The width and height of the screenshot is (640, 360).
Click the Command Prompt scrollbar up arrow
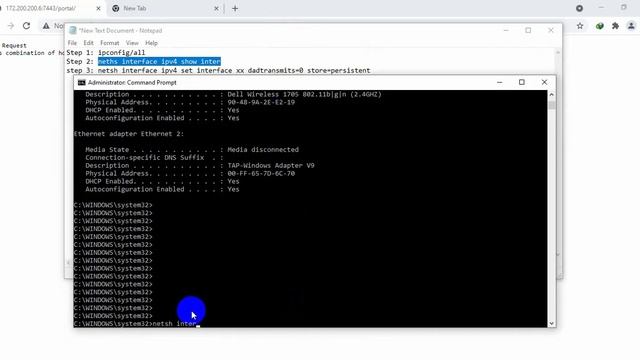[x=551, y=94]
